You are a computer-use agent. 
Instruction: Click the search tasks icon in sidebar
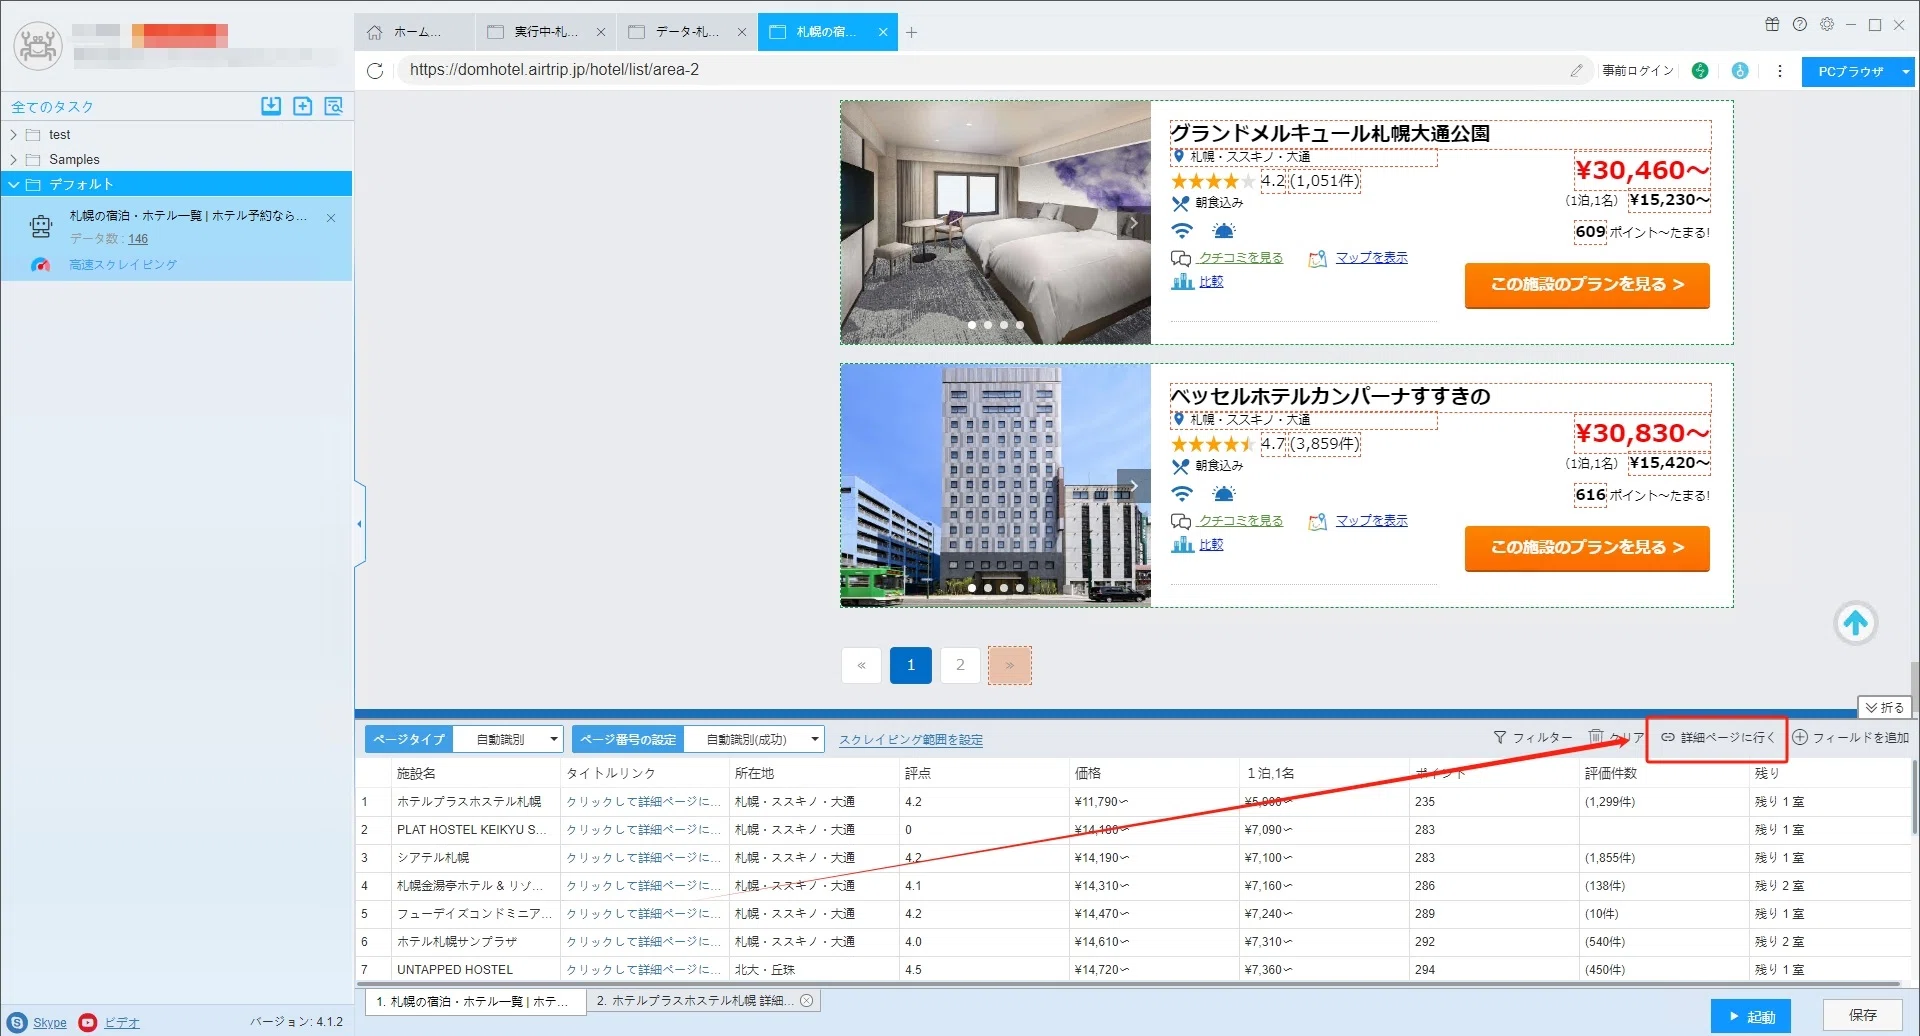point(334,106)
